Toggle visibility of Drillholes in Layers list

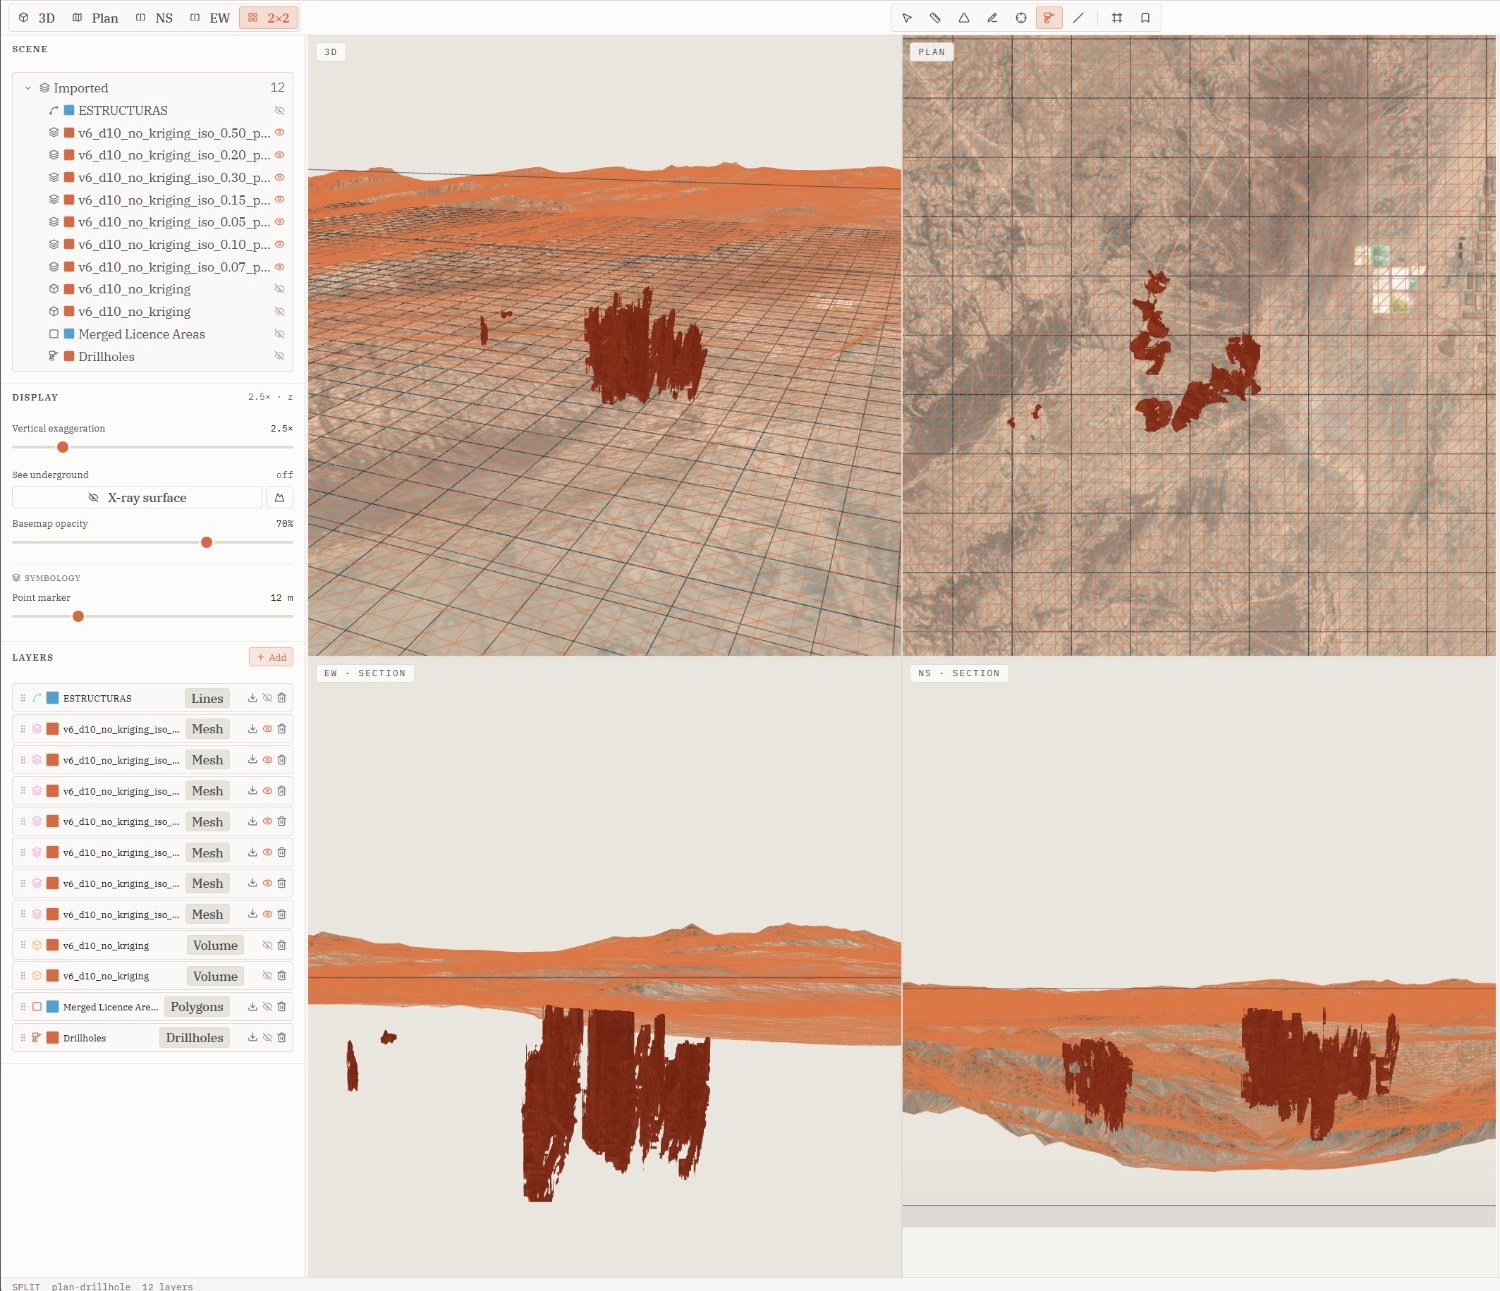pos(267,1038)
